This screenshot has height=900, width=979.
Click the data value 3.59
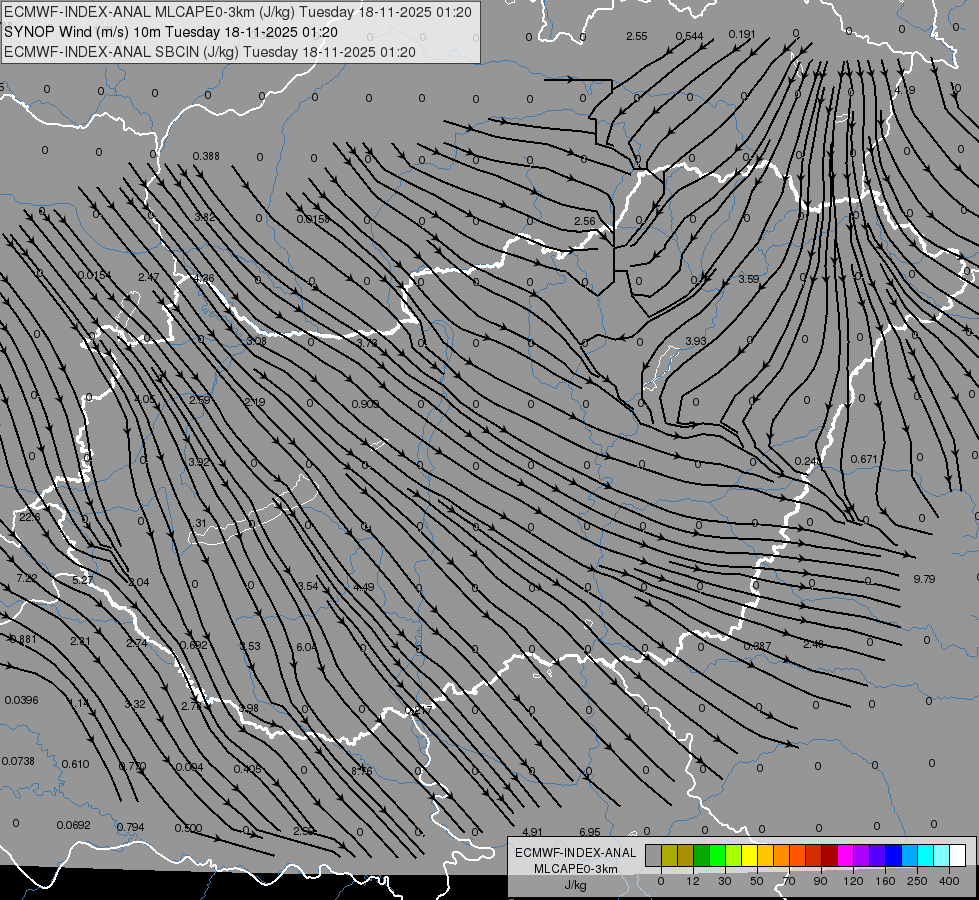(x=749, y=279)
